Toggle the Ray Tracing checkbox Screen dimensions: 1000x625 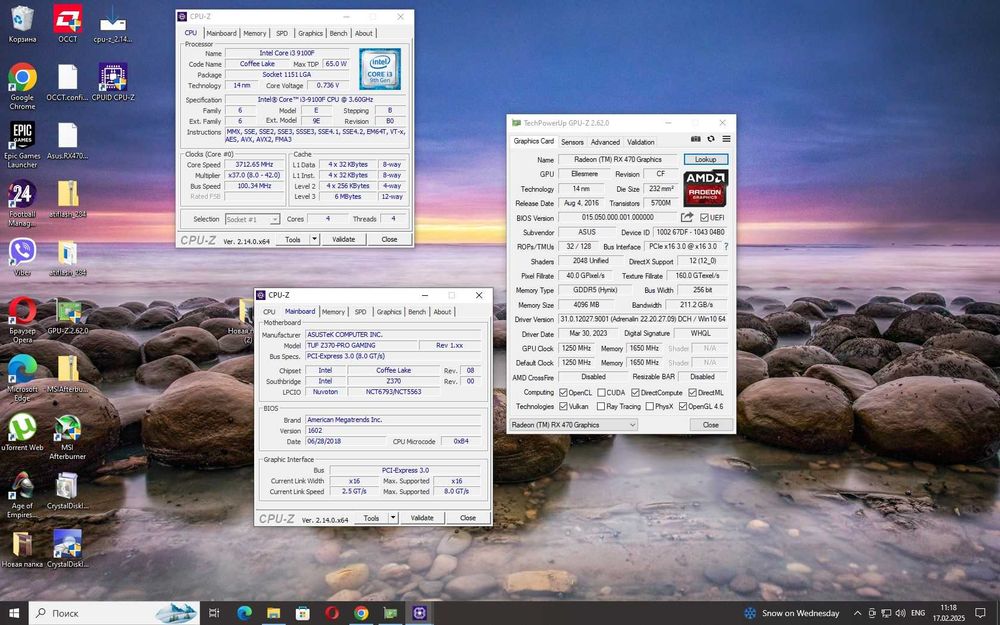(600, 406)
